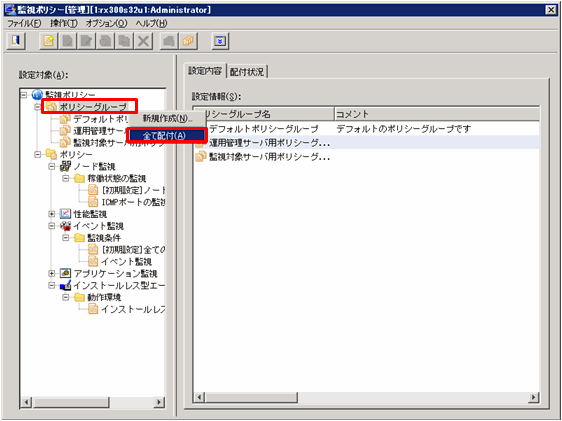
Task: Click the X delete toolbar icon
Action: [x=143, y=41]
